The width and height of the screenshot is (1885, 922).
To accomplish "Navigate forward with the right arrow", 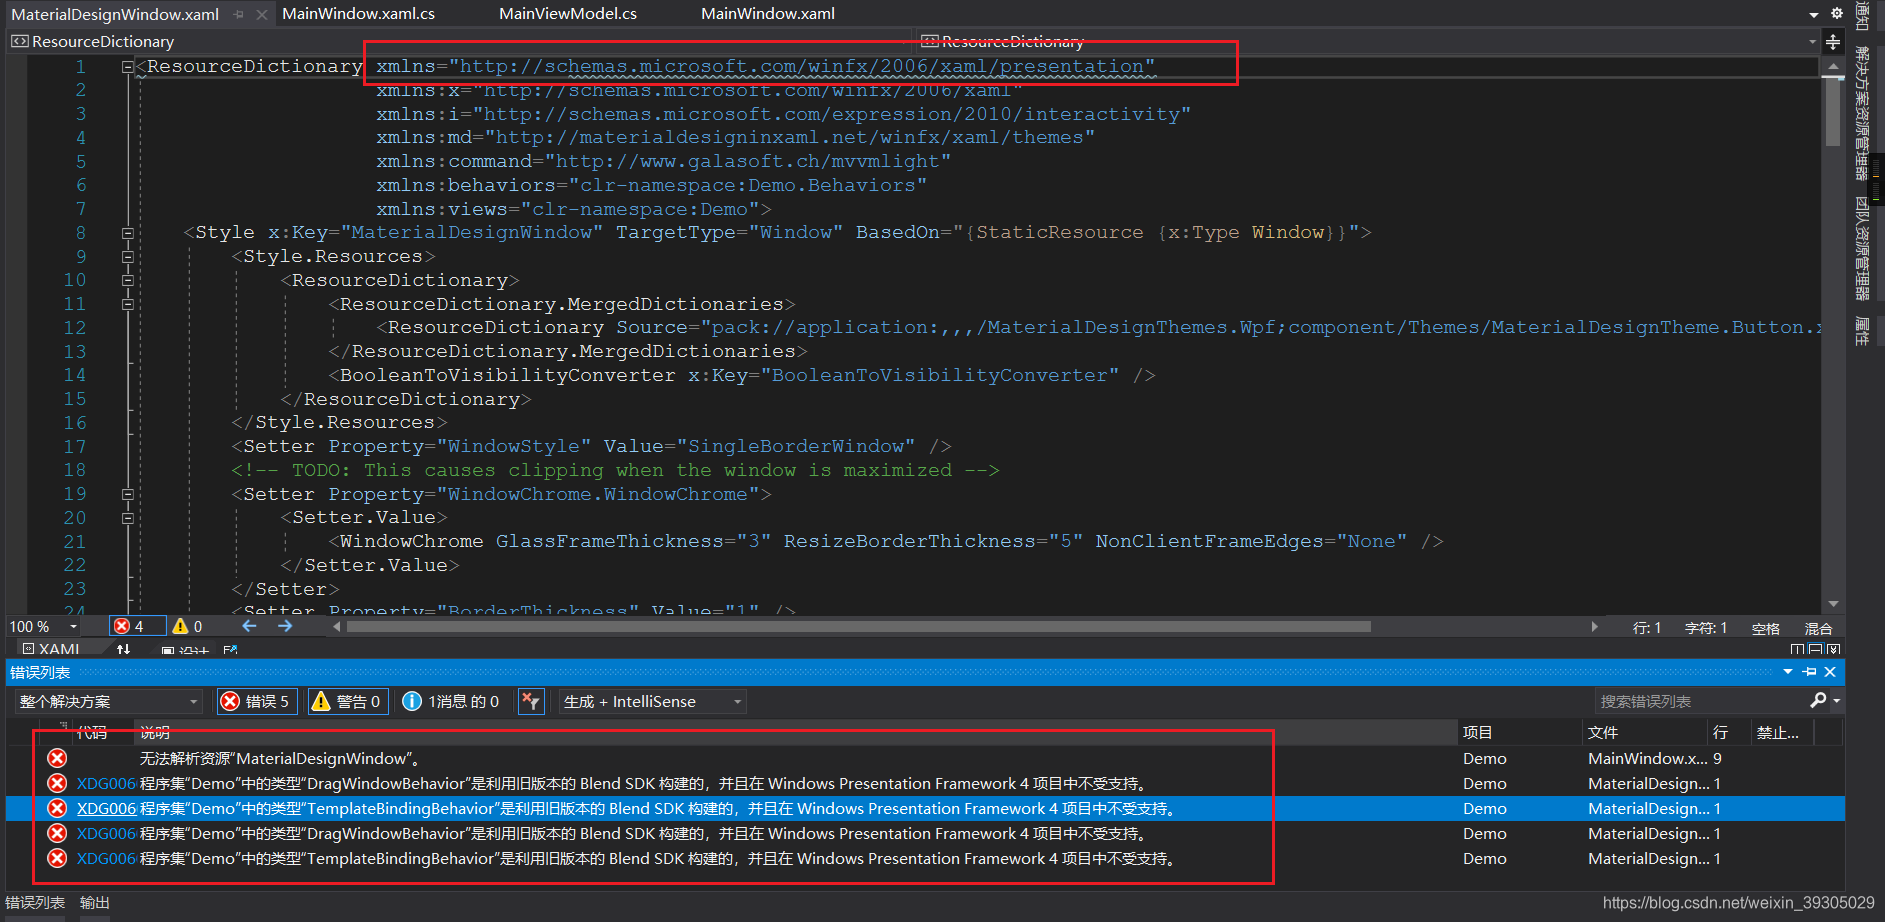I will point(285,626).
